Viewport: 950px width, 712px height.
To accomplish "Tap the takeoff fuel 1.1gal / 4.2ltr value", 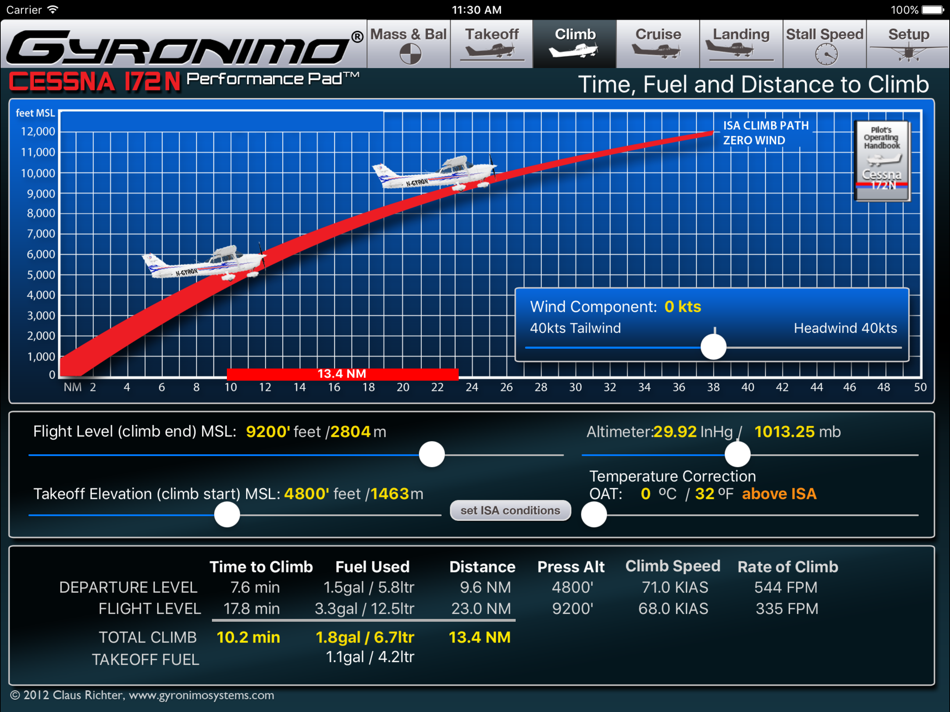I will pos(370,657).
